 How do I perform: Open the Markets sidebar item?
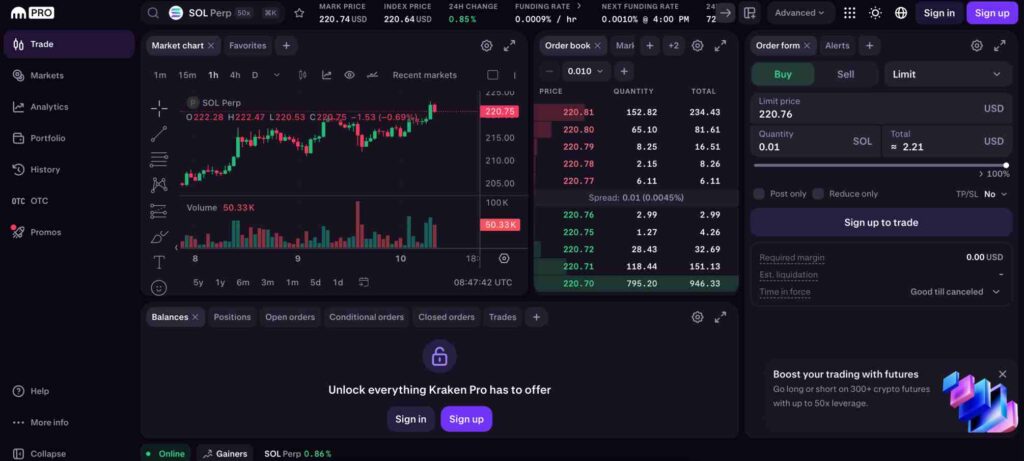[69, 76]
